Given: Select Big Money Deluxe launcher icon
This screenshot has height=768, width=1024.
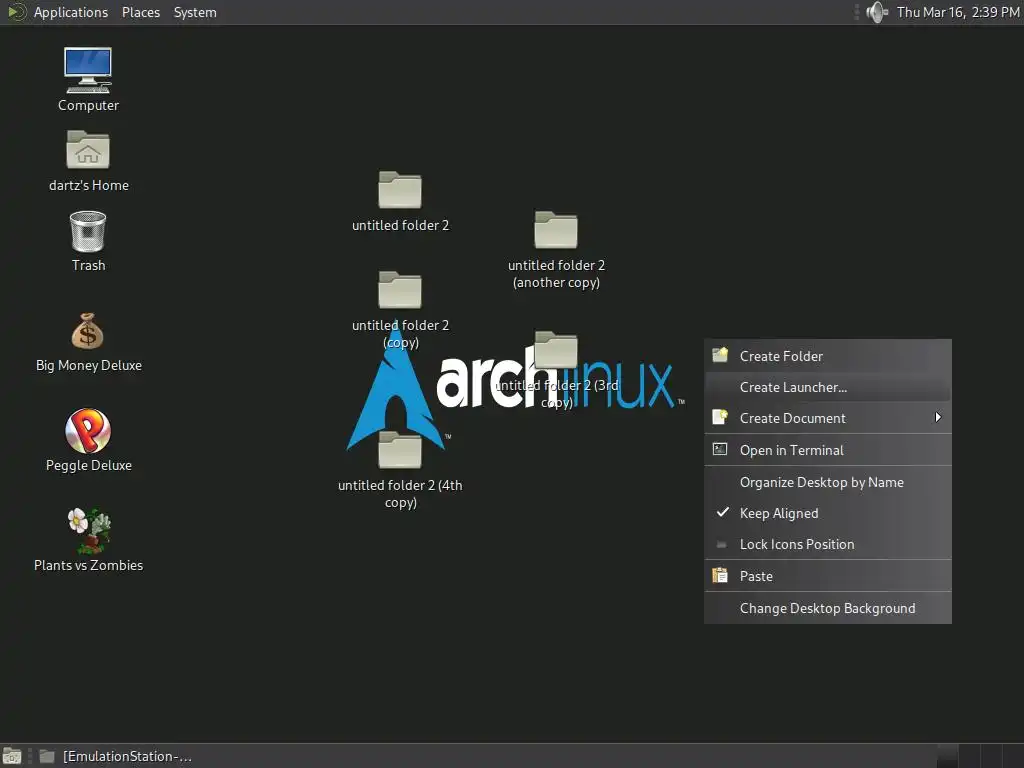Looking at the screenshot, I should click(x=88, y=330).
